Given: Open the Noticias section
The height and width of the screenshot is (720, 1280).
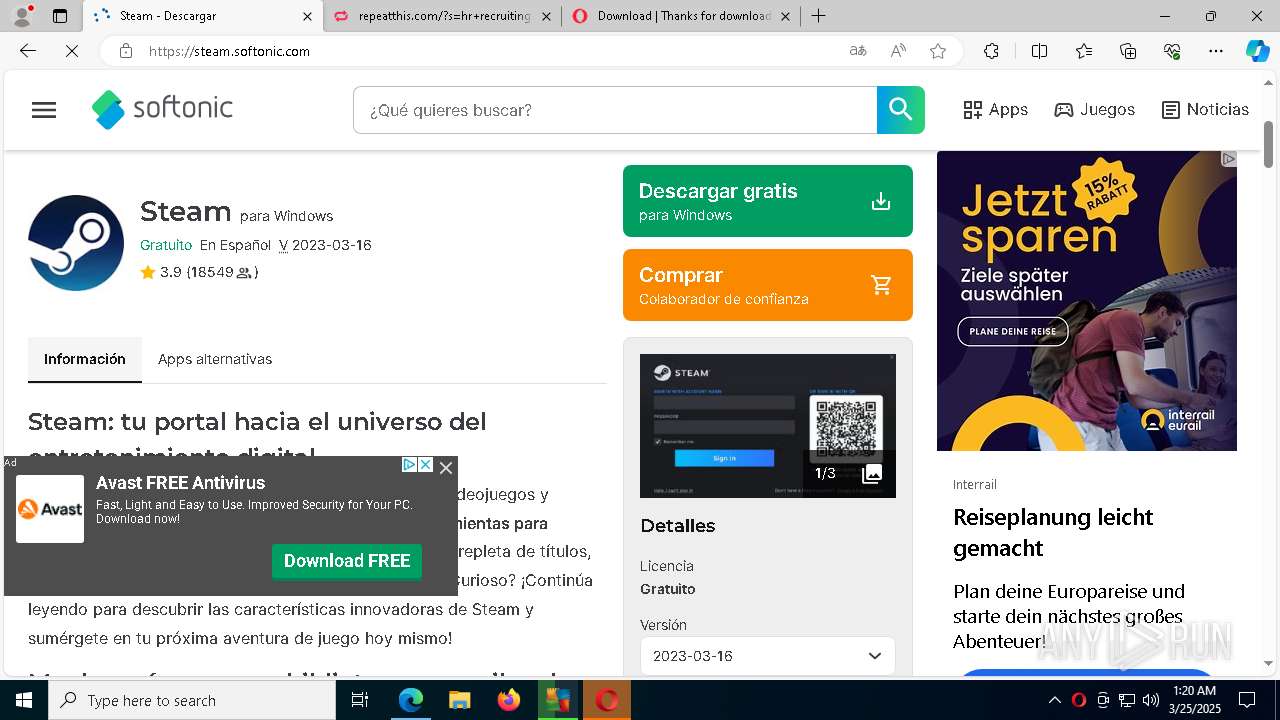Looking at the screenshot, I should point(1205,110).
